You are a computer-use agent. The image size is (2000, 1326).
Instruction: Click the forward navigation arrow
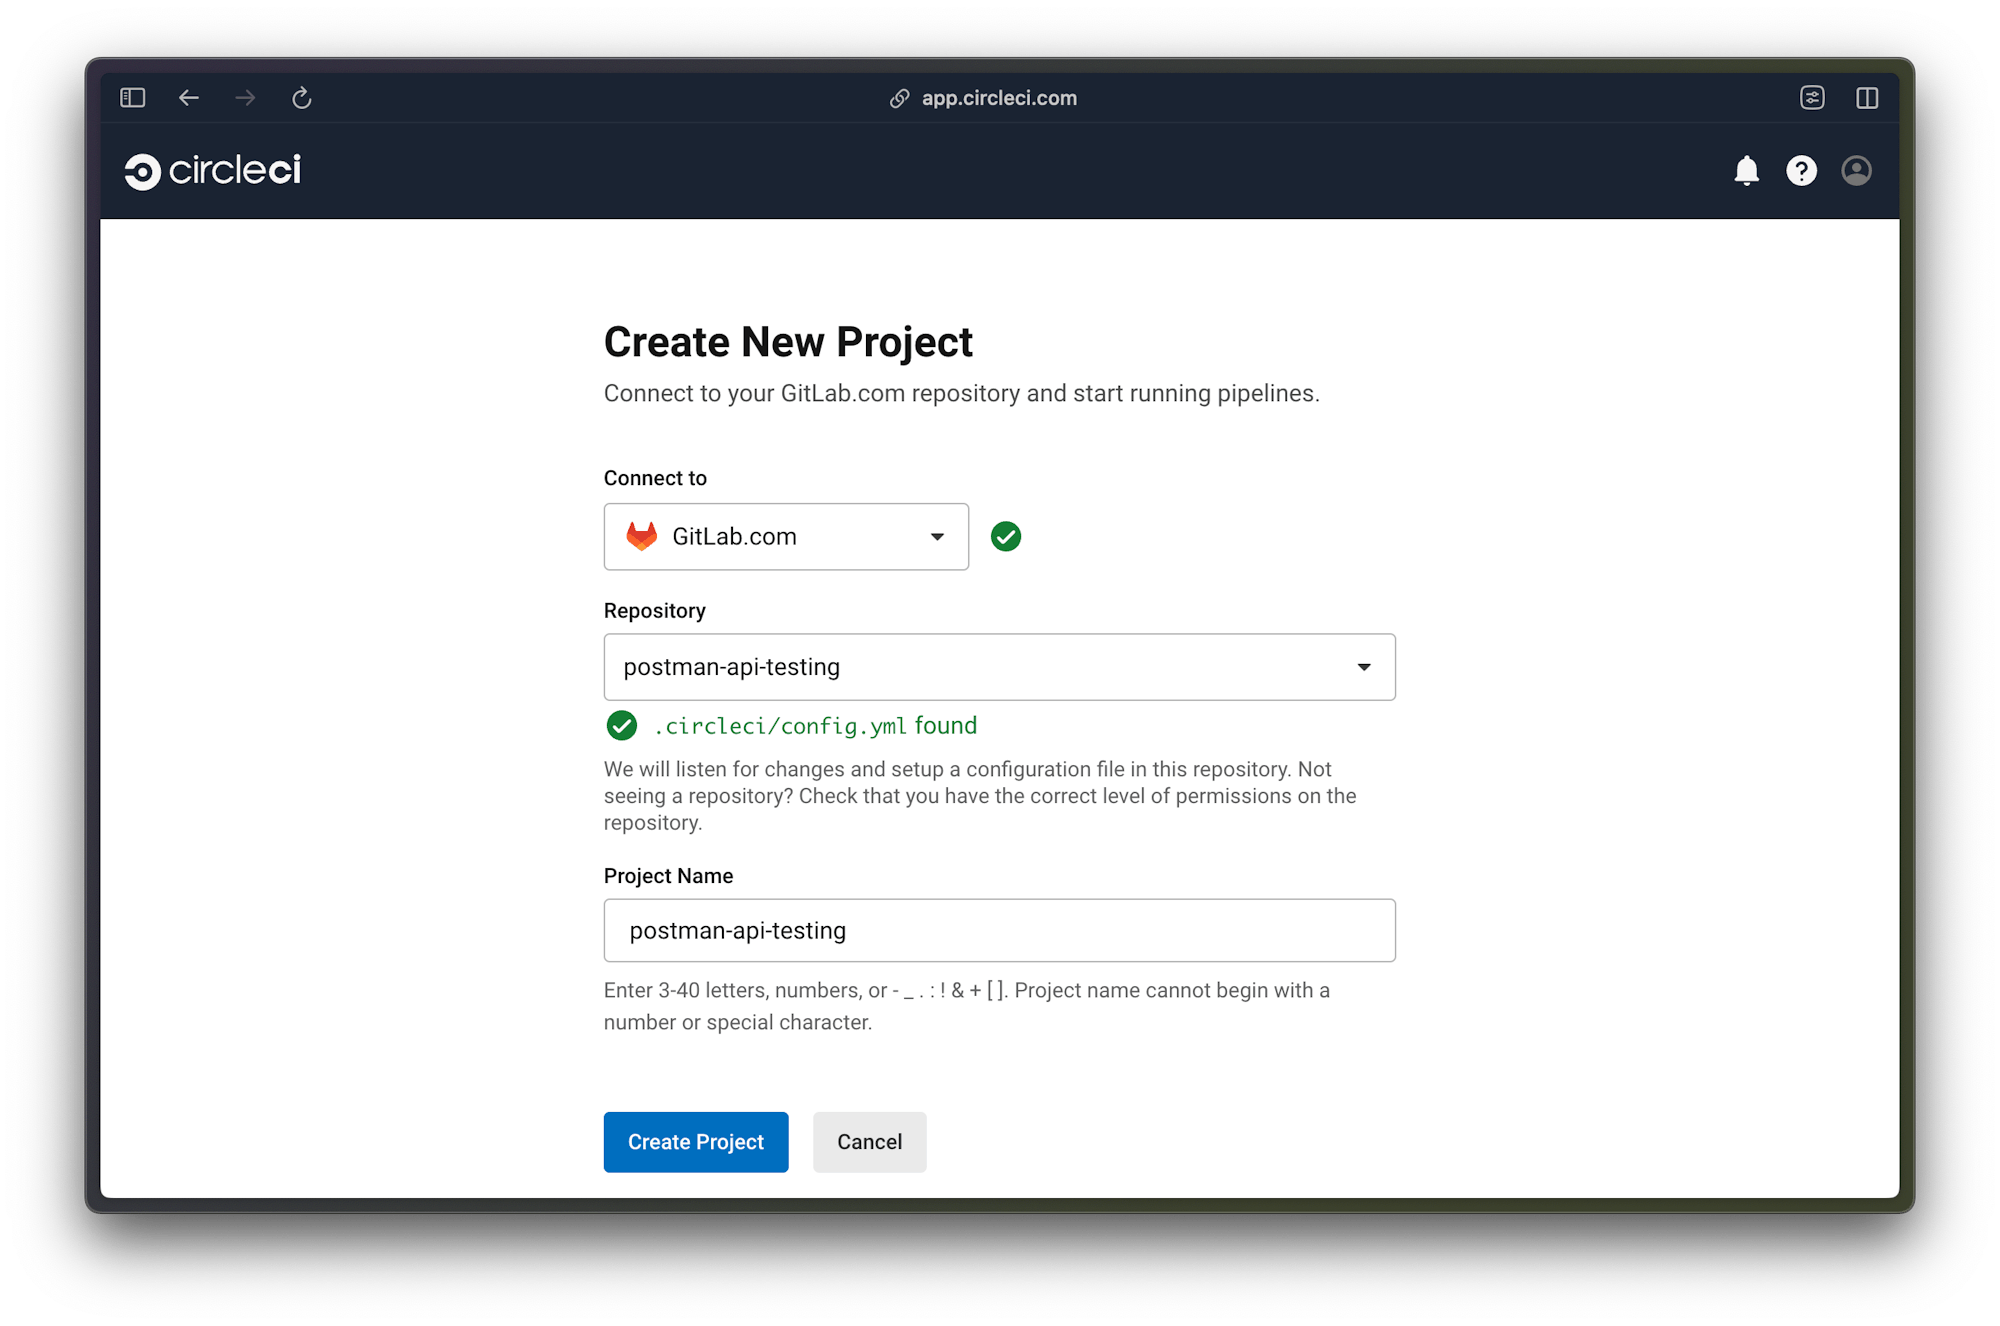tap(244, 97)
